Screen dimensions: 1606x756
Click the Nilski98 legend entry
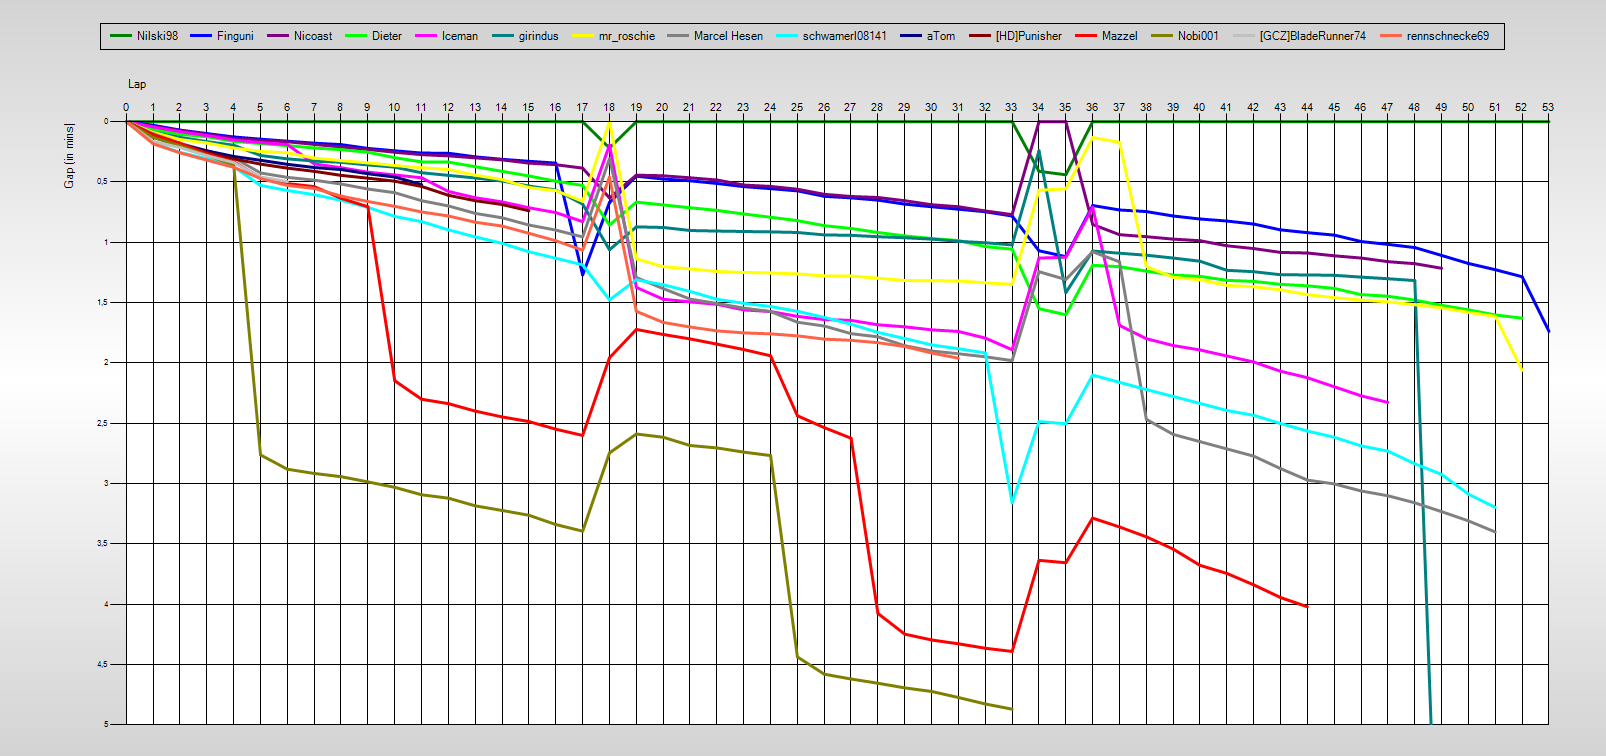157,36
